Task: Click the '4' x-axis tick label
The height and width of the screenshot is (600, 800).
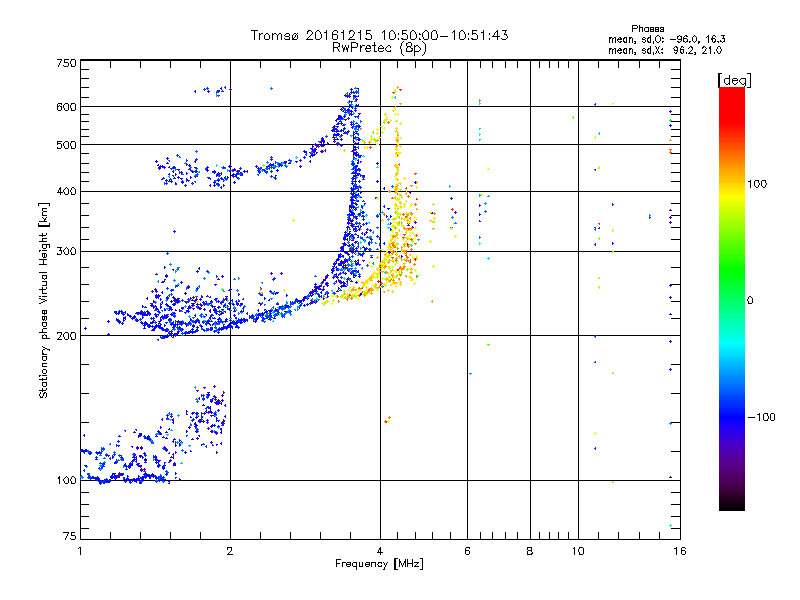Action: (380, 551)
